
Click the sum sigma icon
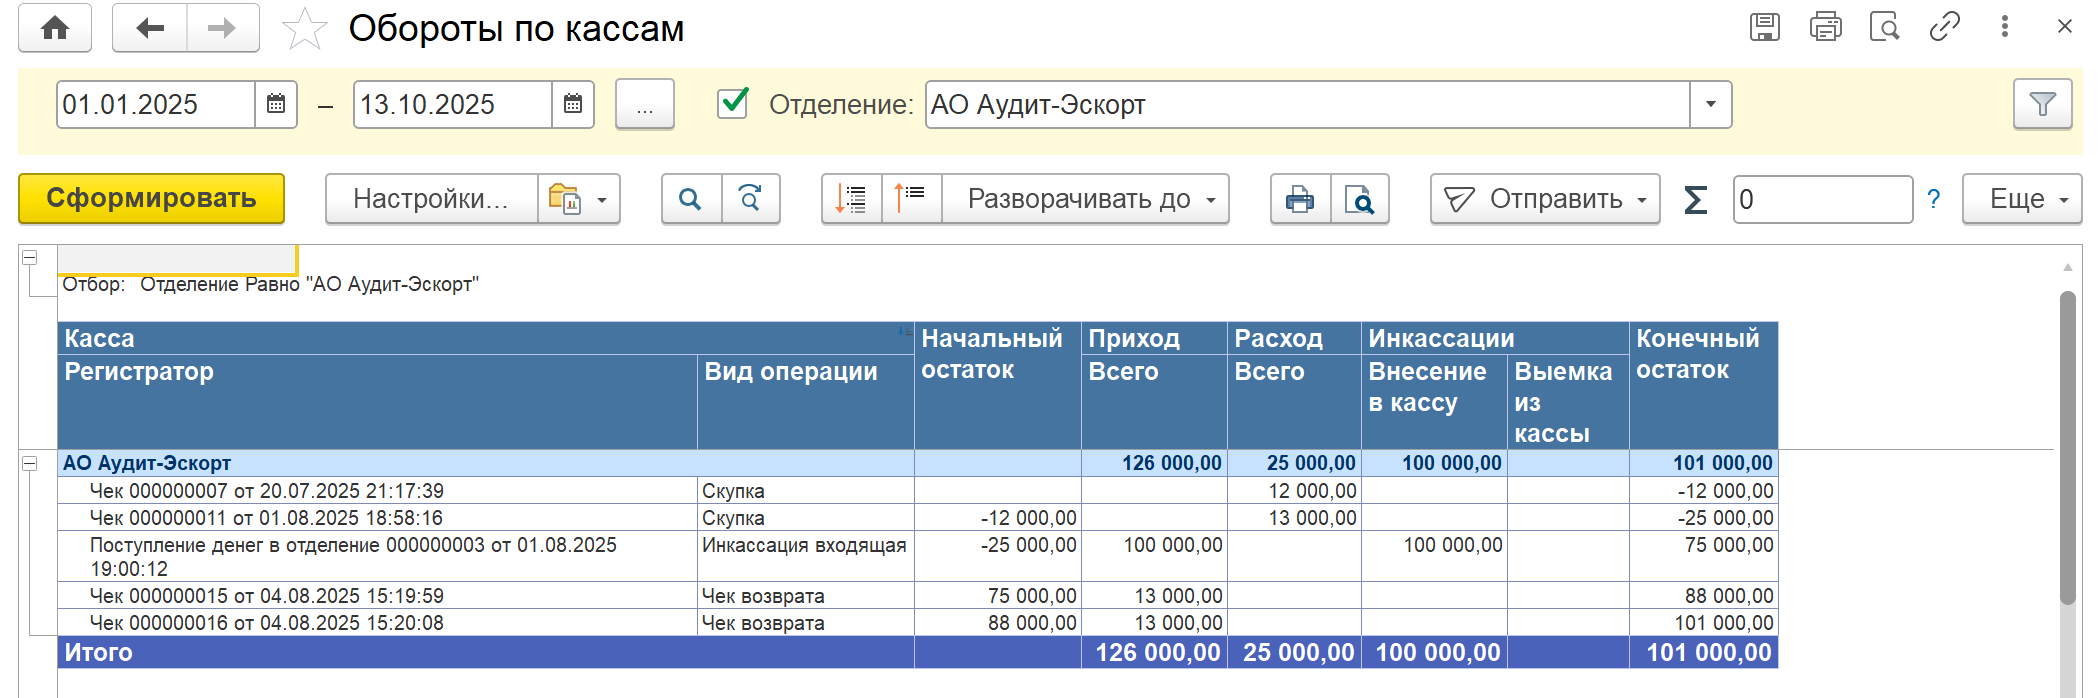pos(1695,199)
